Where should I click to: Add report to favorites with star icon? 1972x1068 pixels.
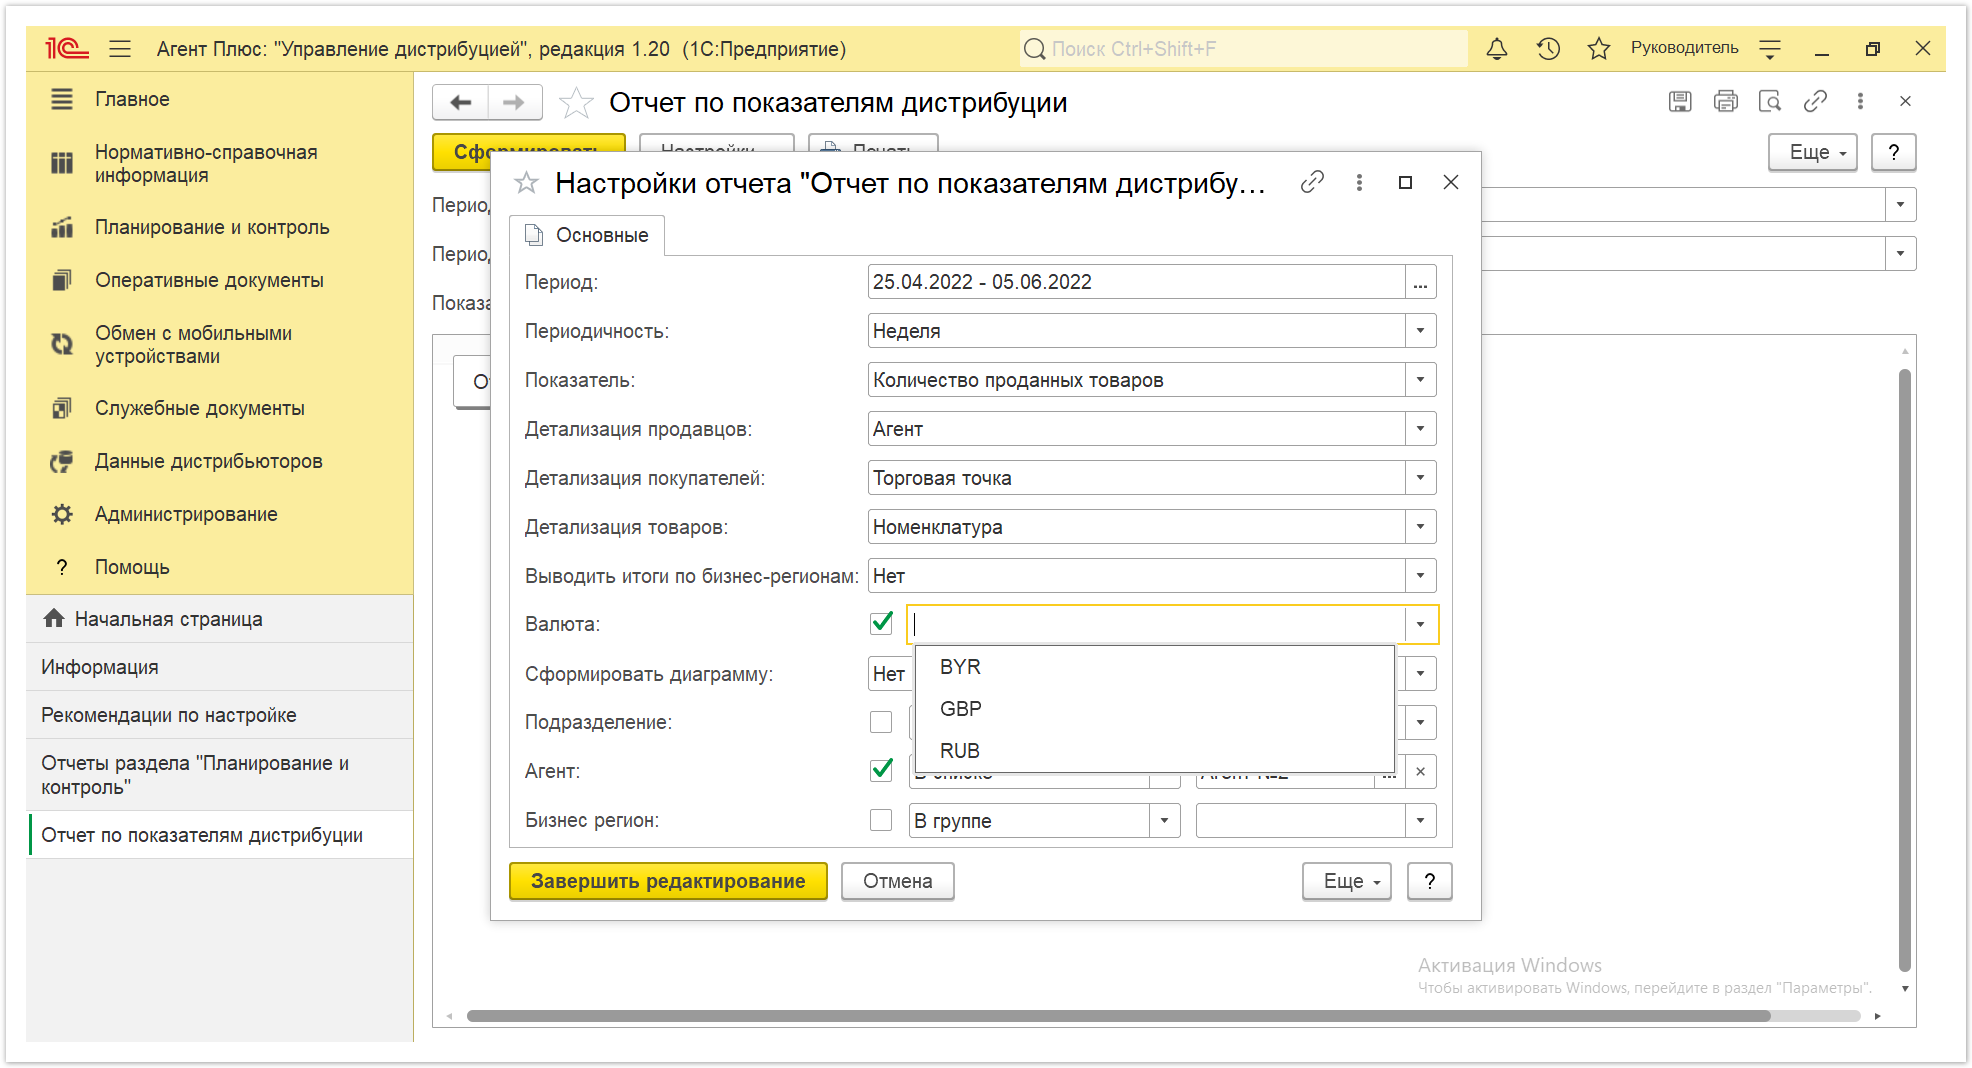[575, 102]
